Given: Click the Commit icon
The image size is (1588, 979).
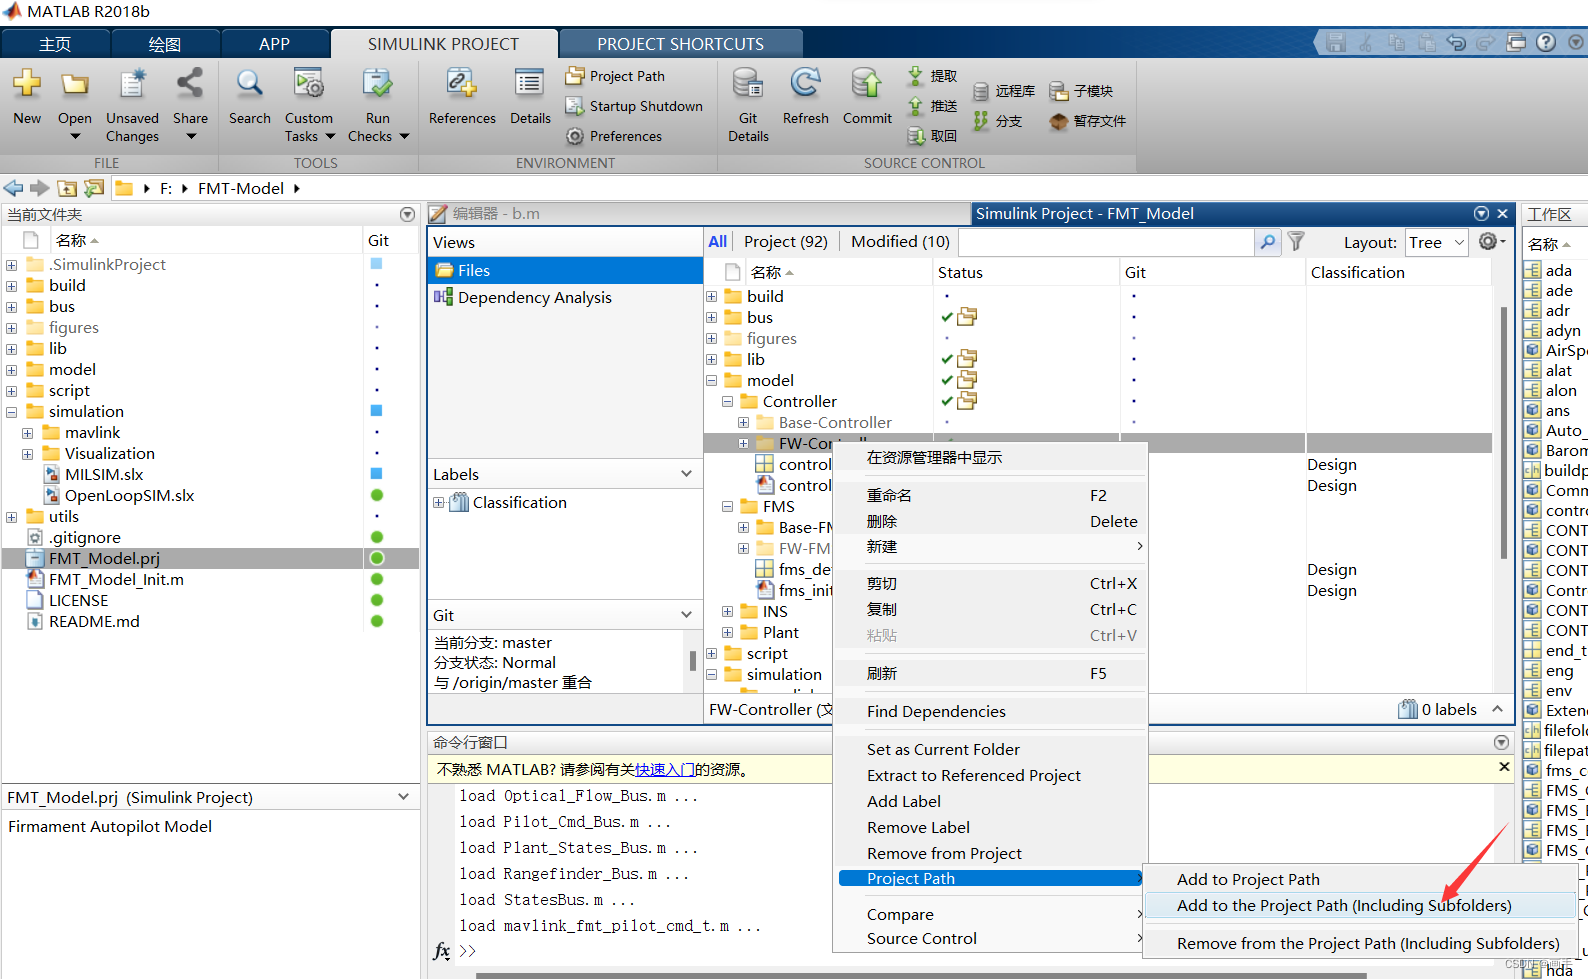Looking at the screenshot, I should (867, 84).
